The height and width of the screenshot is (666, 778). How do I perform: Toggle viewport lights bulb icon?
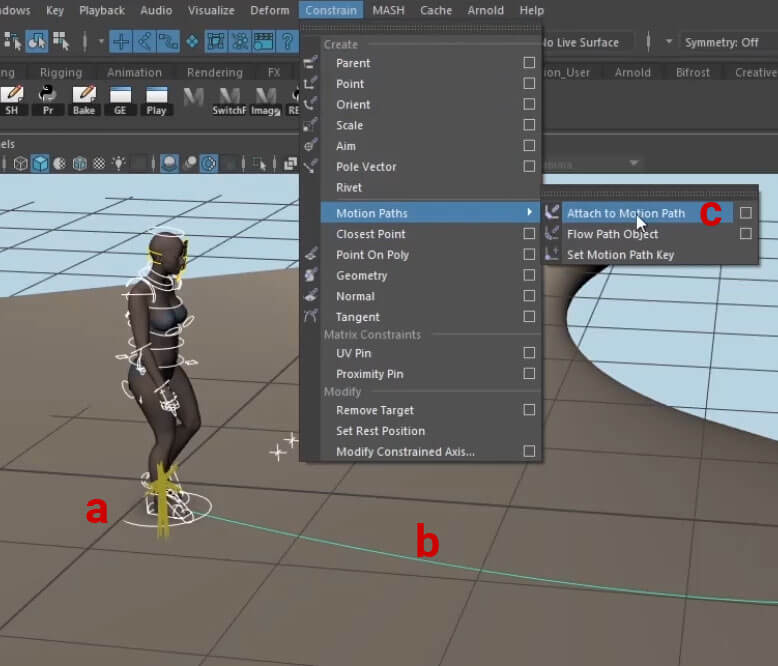coord(119,163)
